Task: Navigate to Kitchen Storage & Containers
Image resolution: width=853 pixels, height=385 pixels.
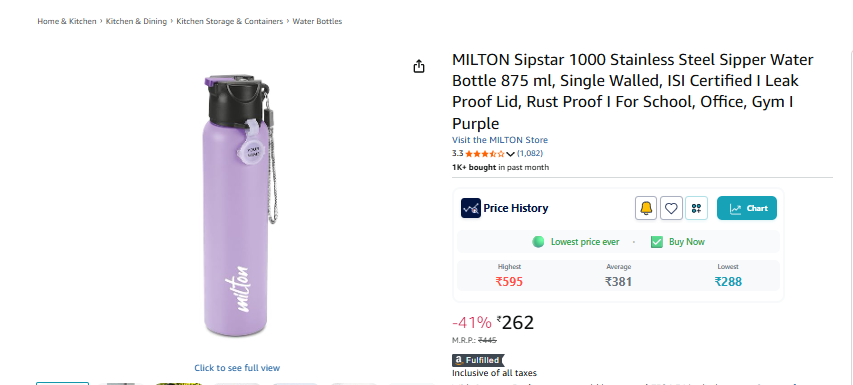Action: tap(230, 21)
